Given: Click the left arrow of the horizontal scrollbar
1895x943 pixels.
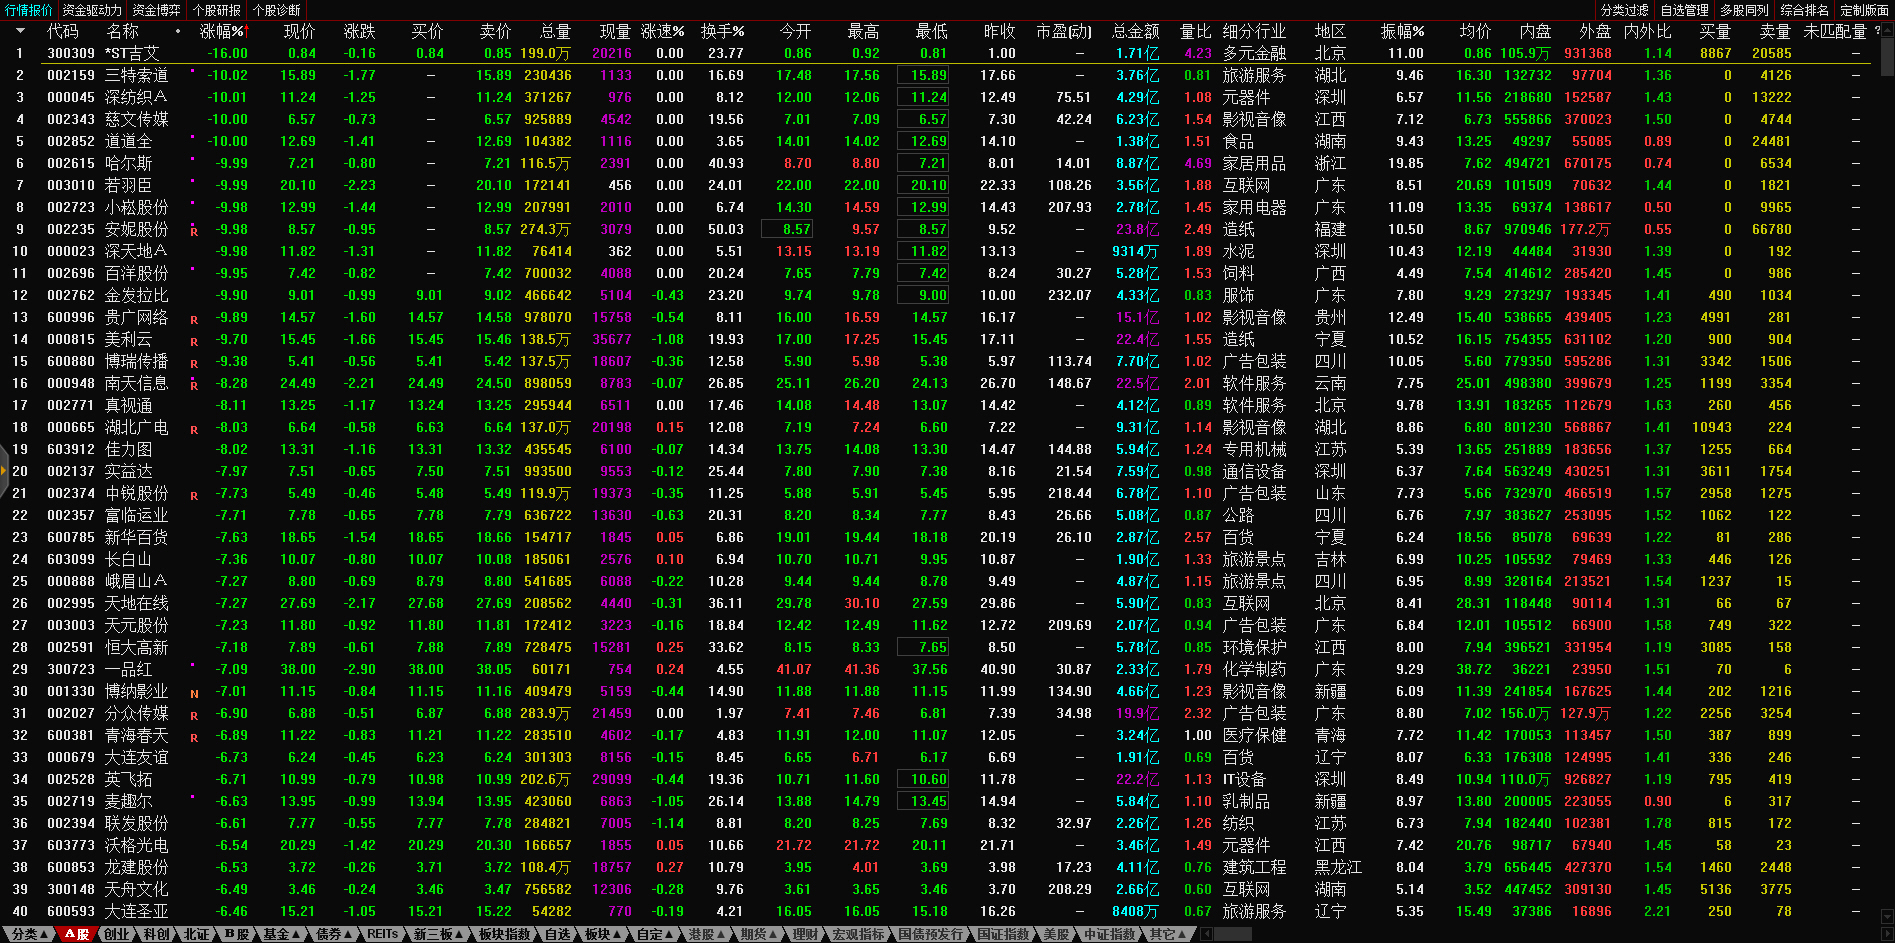Looking at the screenshot, I should click(1207, 934).
